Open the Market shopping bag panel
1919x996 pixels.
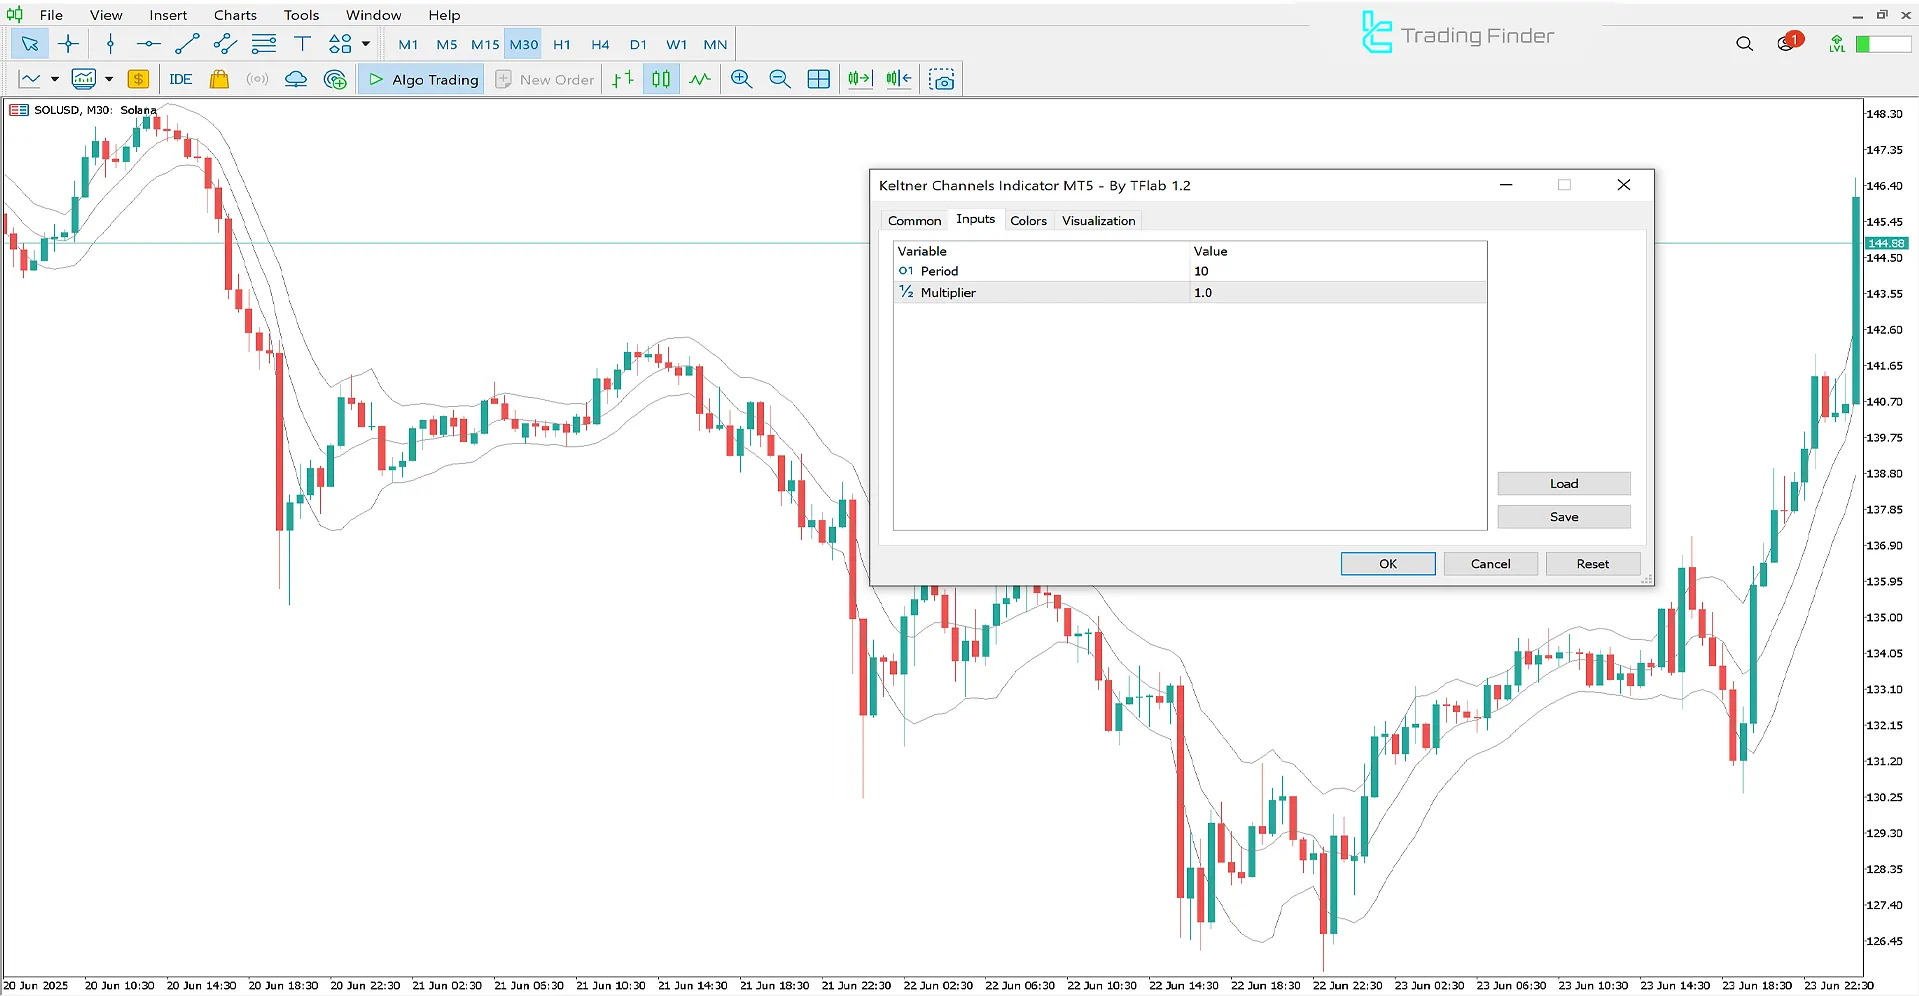point(219,79)
